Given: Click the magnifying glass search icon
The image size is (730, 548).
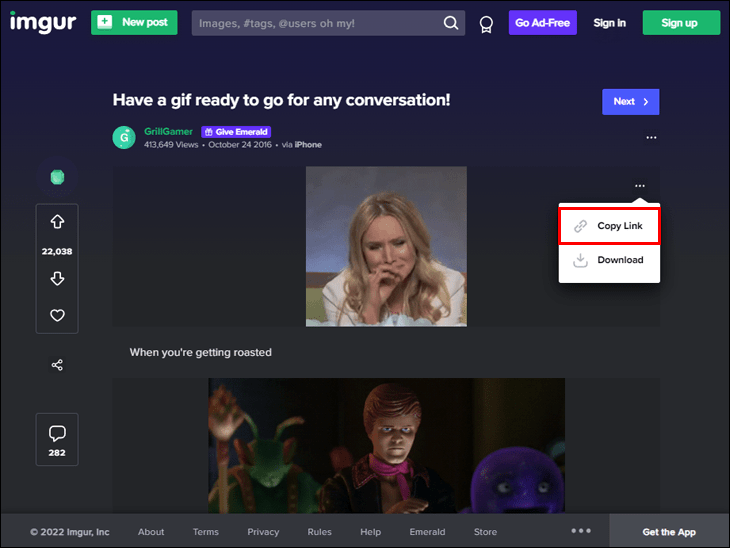Looking at the screenshot, I should coord(451,23).
